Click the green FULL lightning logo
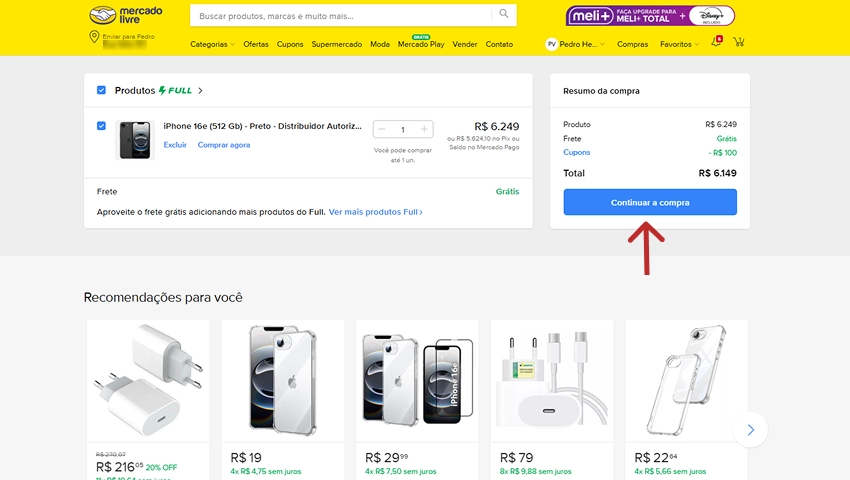 point(175,91)
